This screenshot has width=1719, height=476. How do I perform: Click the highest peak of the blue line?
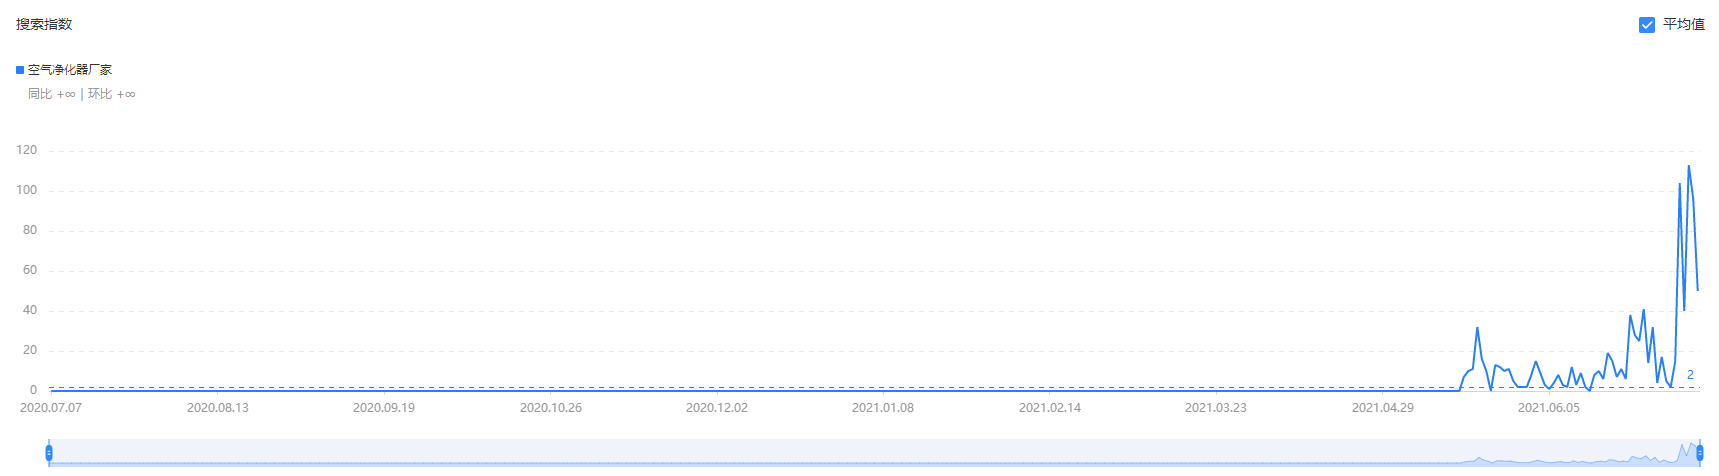(1689, 167)
